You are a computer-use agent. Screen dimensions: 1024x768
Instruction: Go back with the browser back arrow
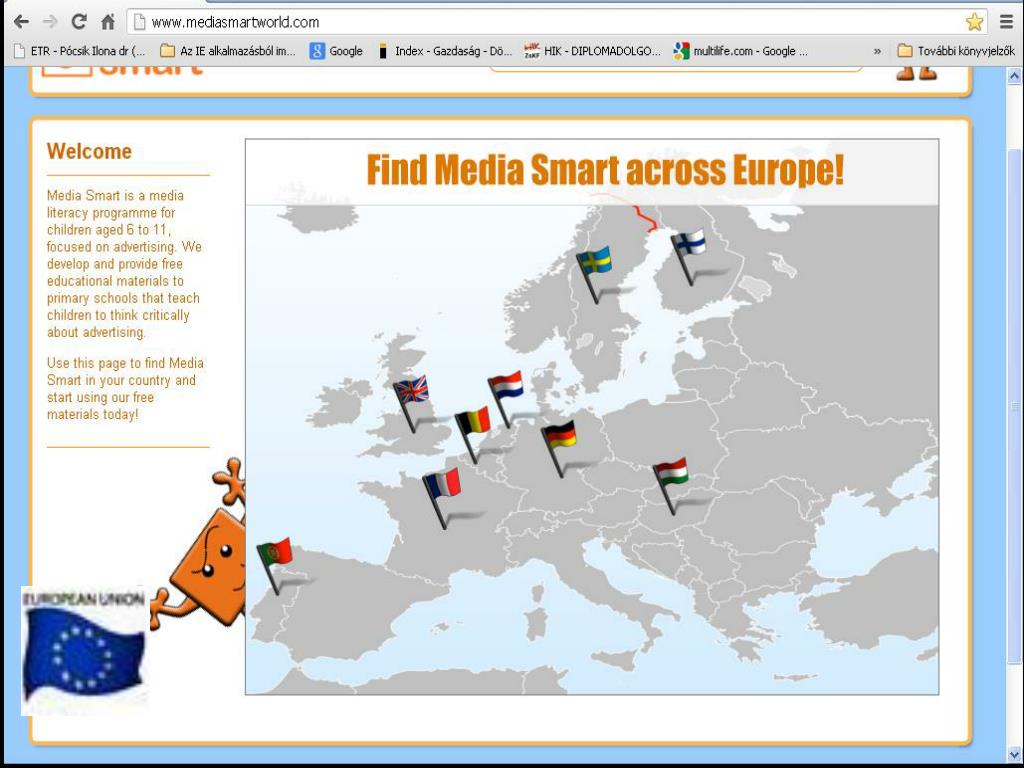coord(21,22)
